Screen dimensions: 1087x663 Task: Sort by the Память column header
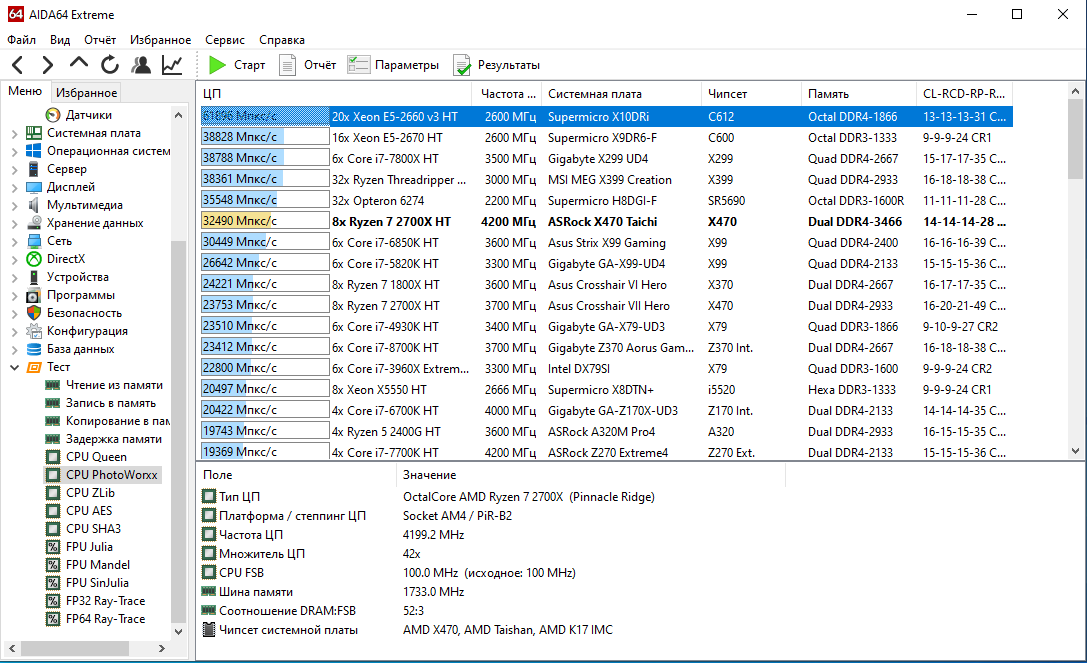858,94
